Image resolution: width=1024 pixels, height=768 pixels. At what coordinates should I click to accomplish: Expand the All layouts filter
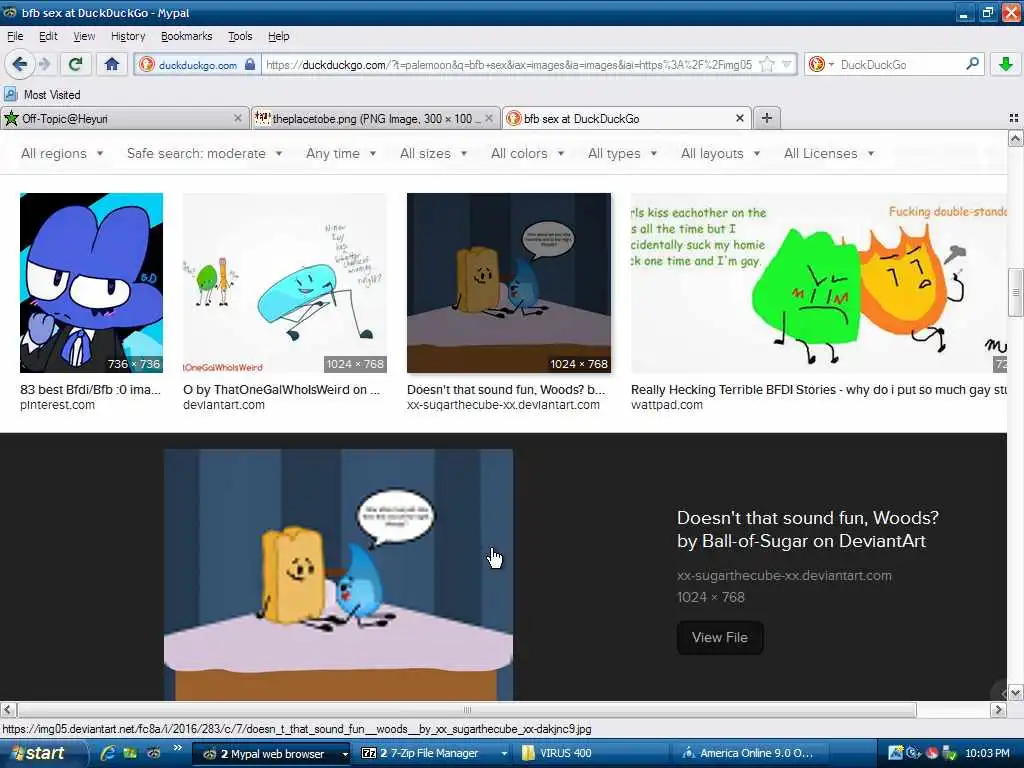click(720, 153)
